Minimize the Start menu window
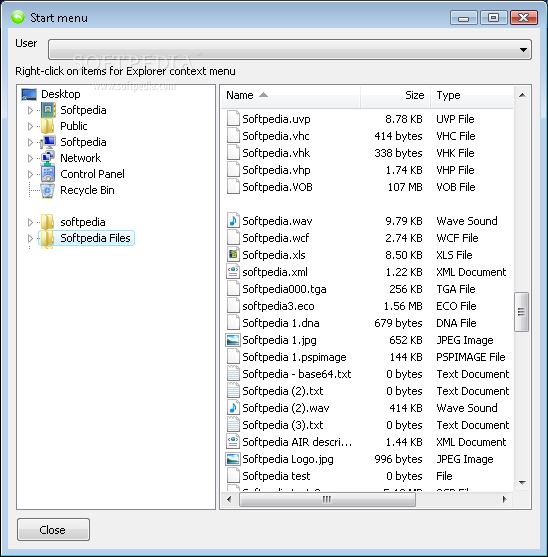The width and height of the screenshot is (548, 557). pos(463,17)
